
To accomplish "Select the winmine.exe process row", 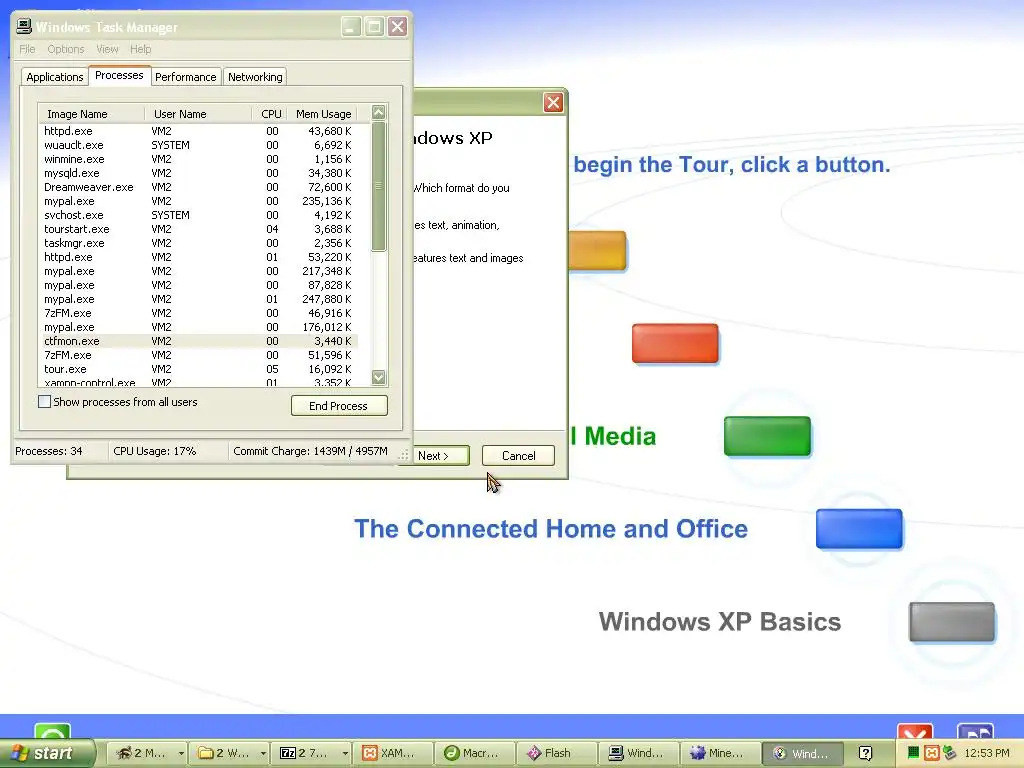I will pyautogui.click(x=199, y=159).
